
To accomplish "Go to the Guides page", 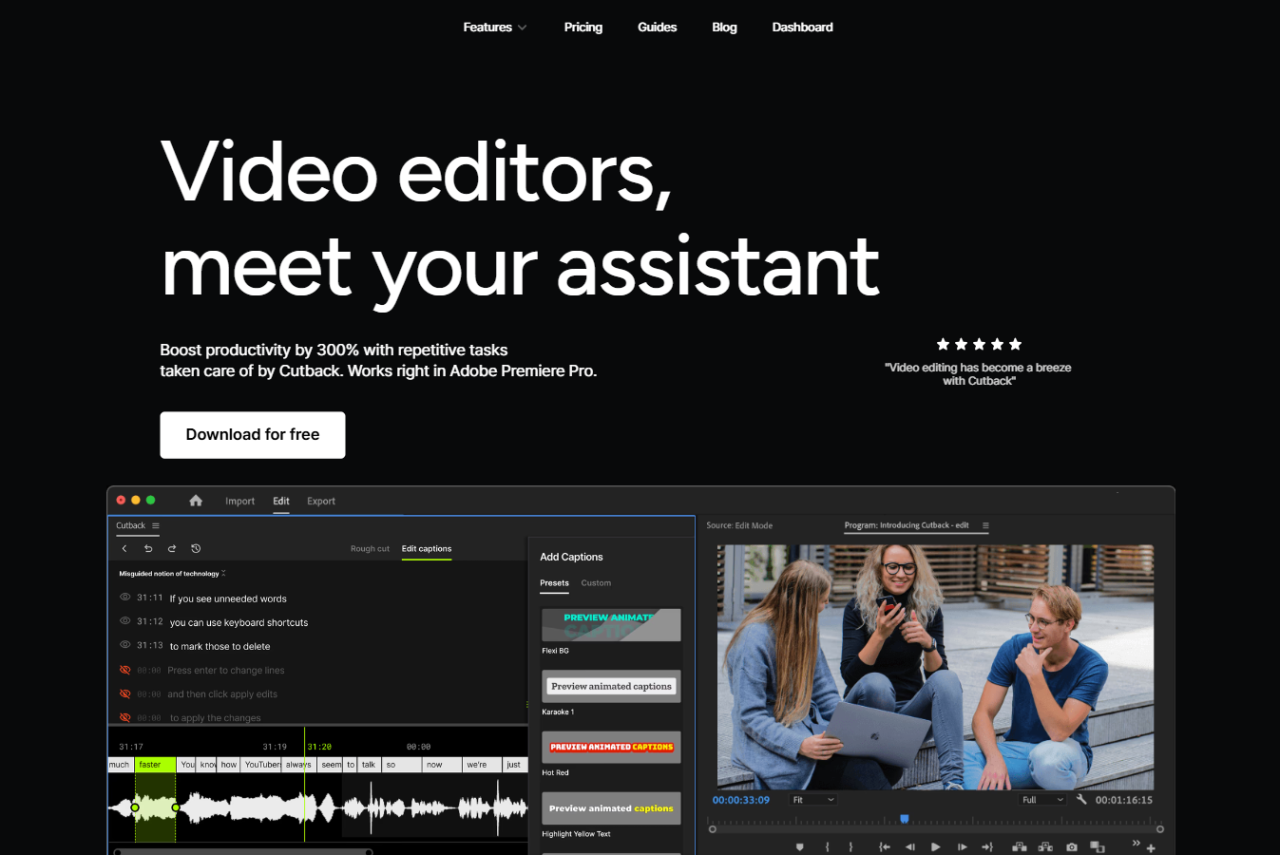I will [657, 27].
